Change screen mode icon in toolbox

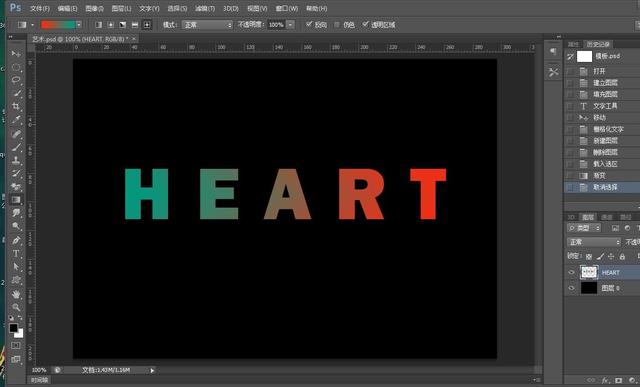[x=16, y=359]
